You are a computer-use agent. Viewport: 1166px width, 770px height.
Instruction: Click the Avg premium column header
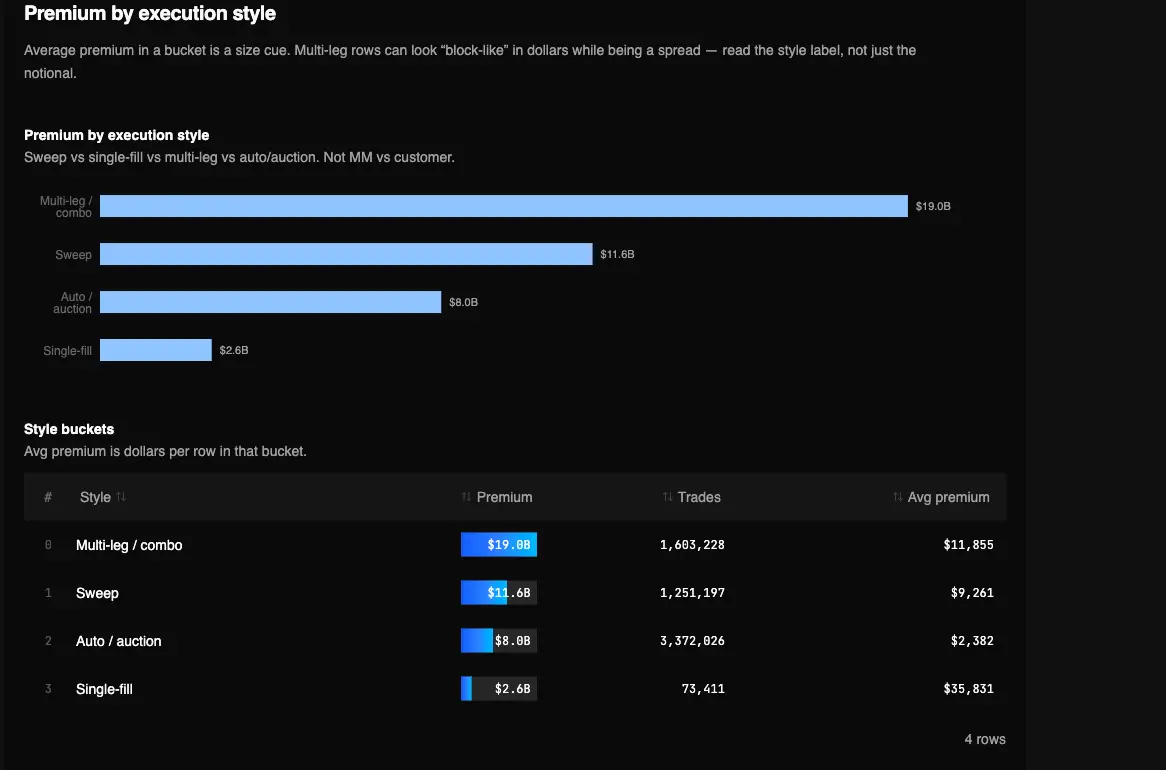pyautogui.click(x=948, y=497)
